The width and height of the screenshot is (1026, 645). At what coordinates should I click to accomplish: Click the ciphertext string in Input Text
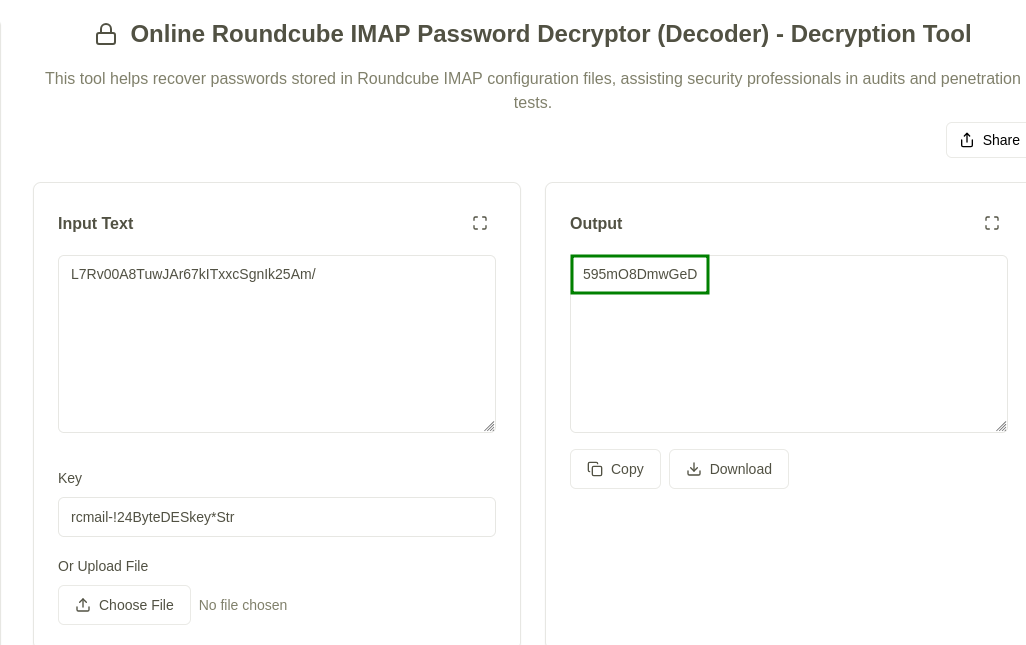tap(193, 273)
